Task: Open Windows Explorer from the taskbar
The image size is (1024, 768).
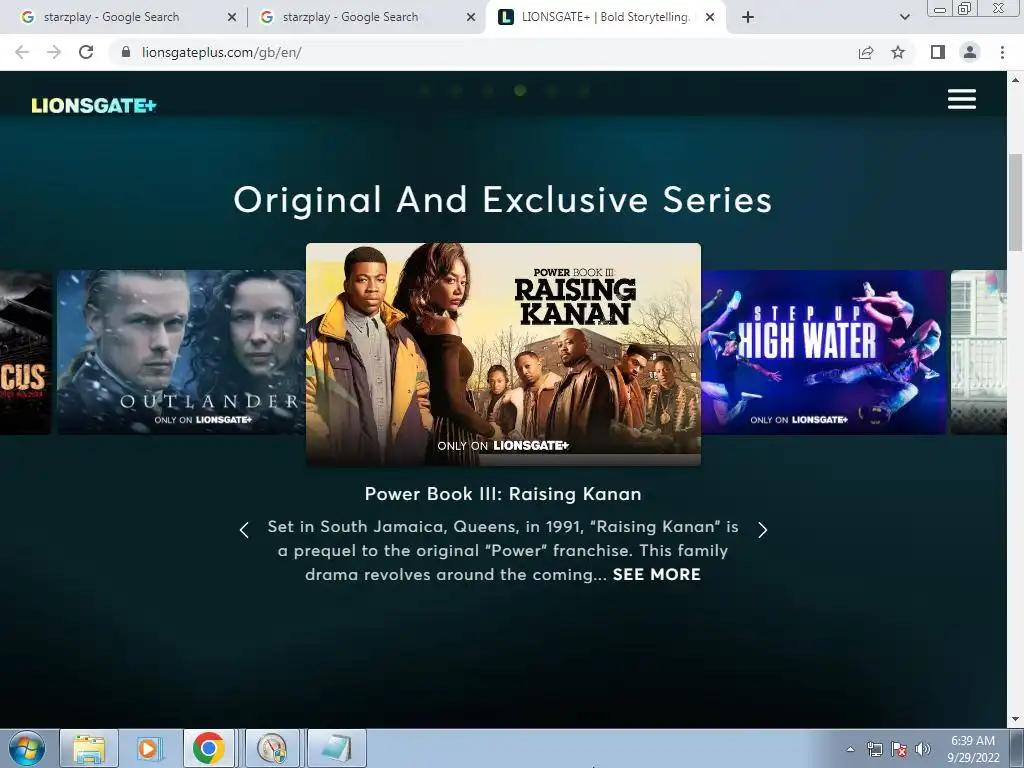Action: (x=89, y=748)
